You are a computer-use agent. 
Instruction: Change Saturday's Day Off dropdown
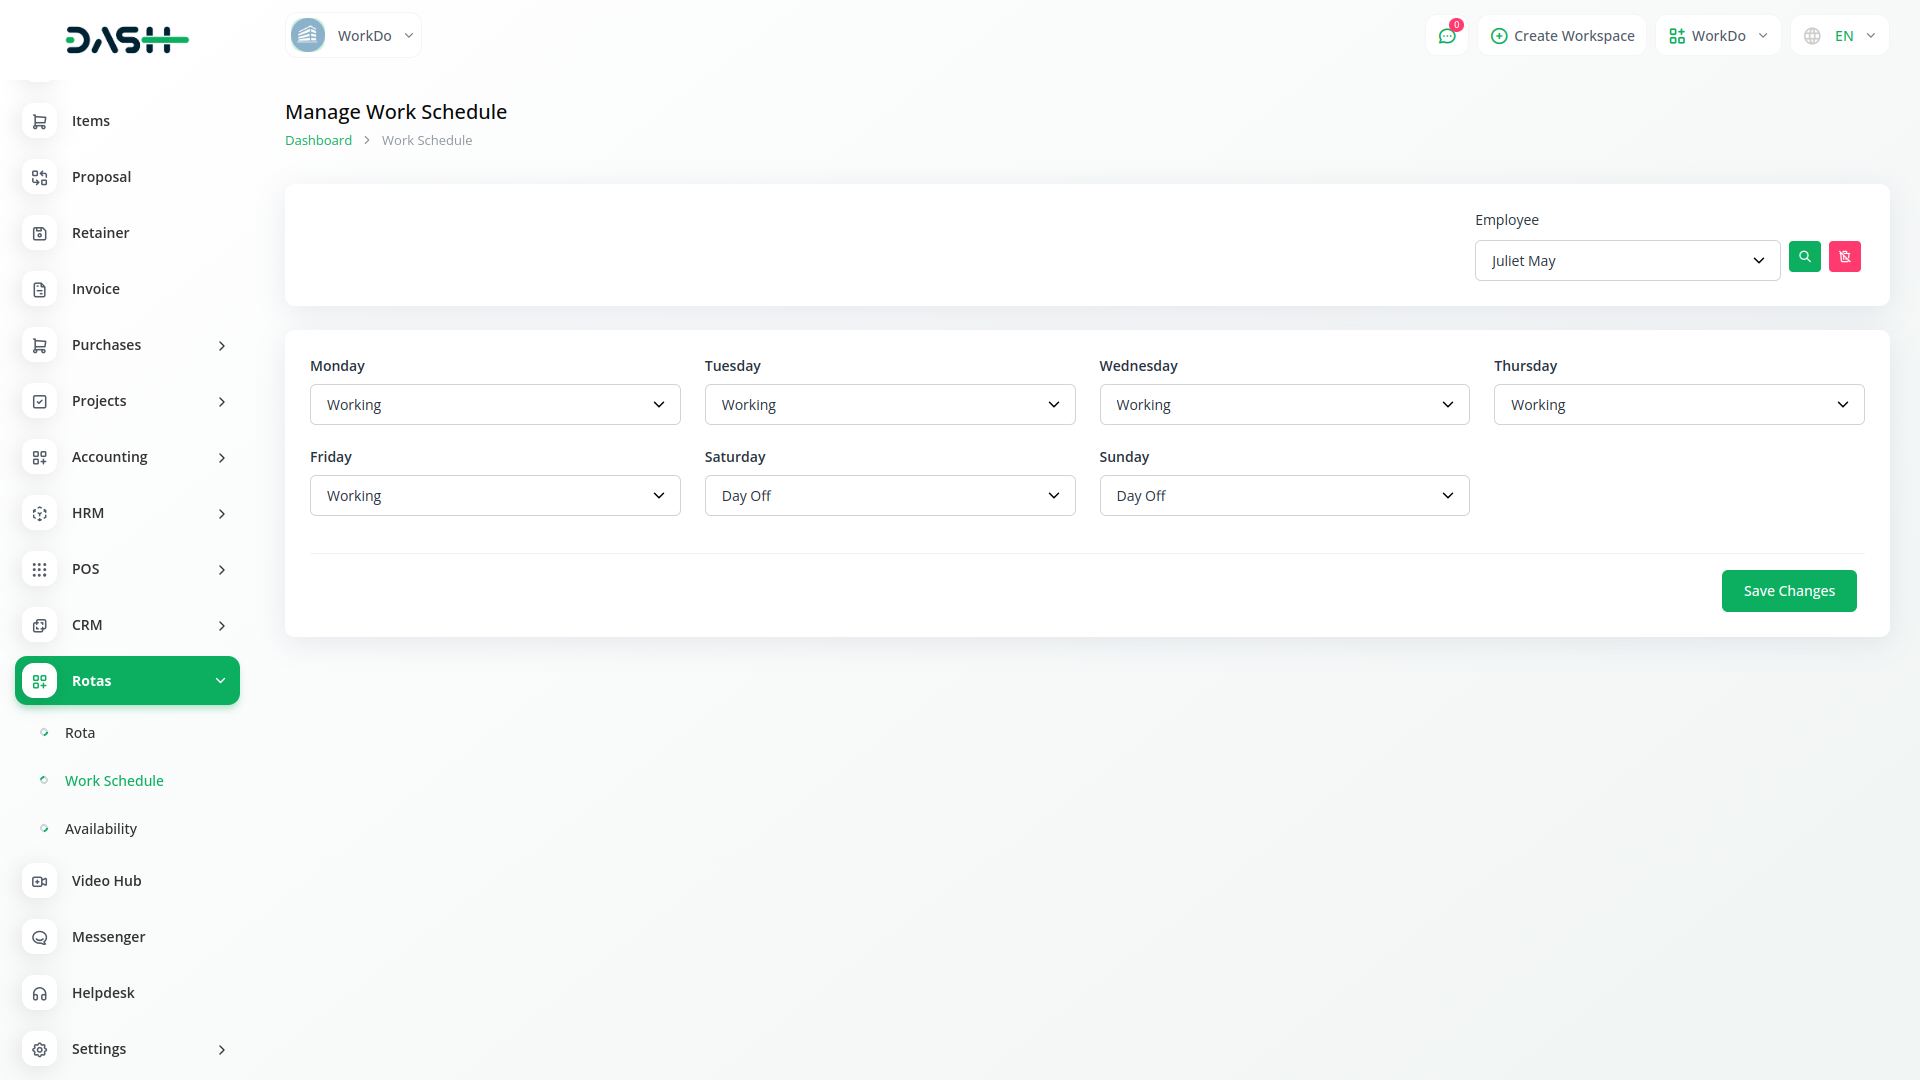coord(889,496)
